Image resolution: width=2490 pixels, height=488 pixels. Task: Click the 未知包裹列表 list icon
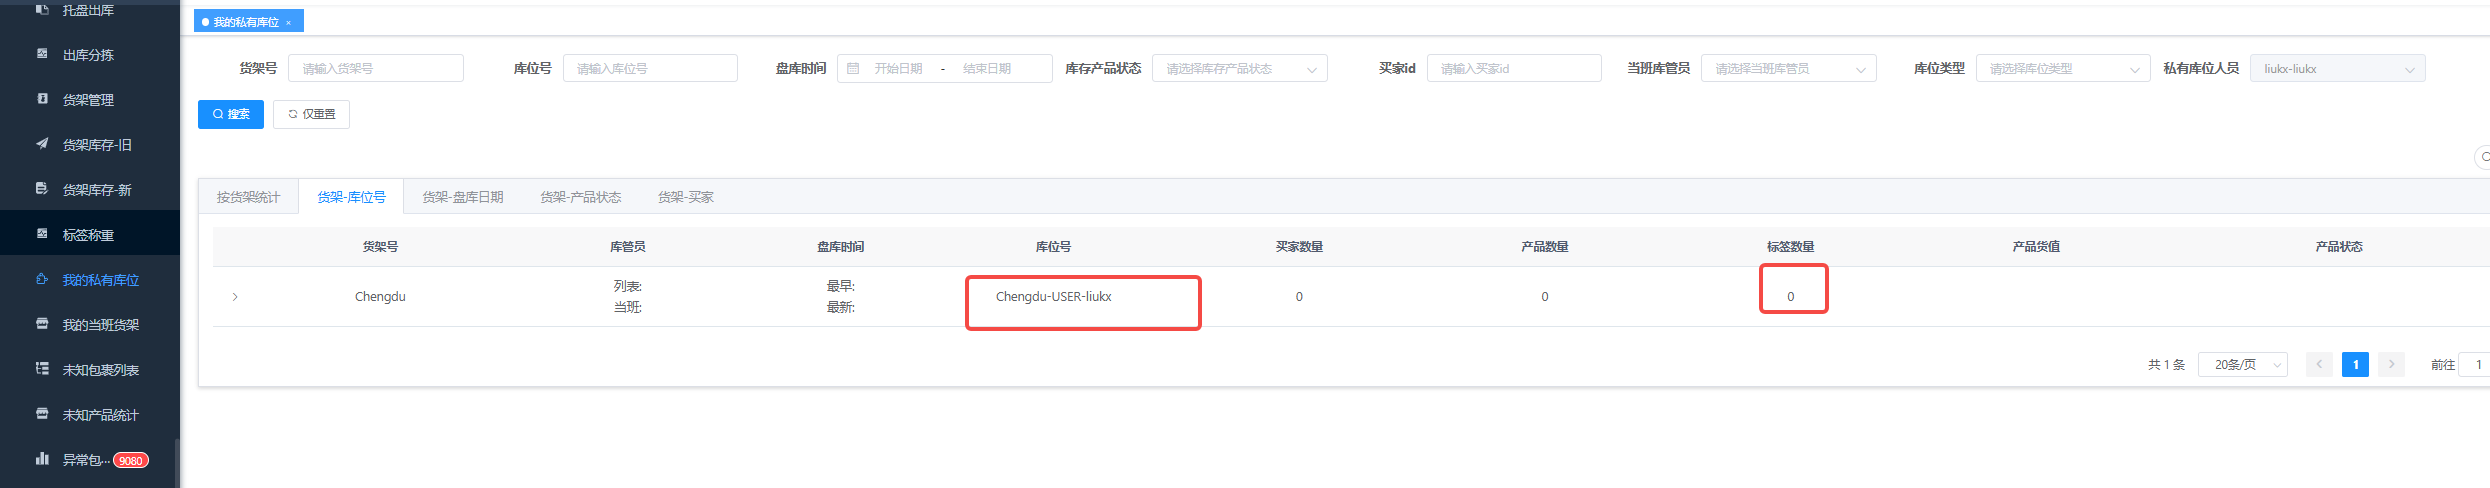tap(42, 369)
